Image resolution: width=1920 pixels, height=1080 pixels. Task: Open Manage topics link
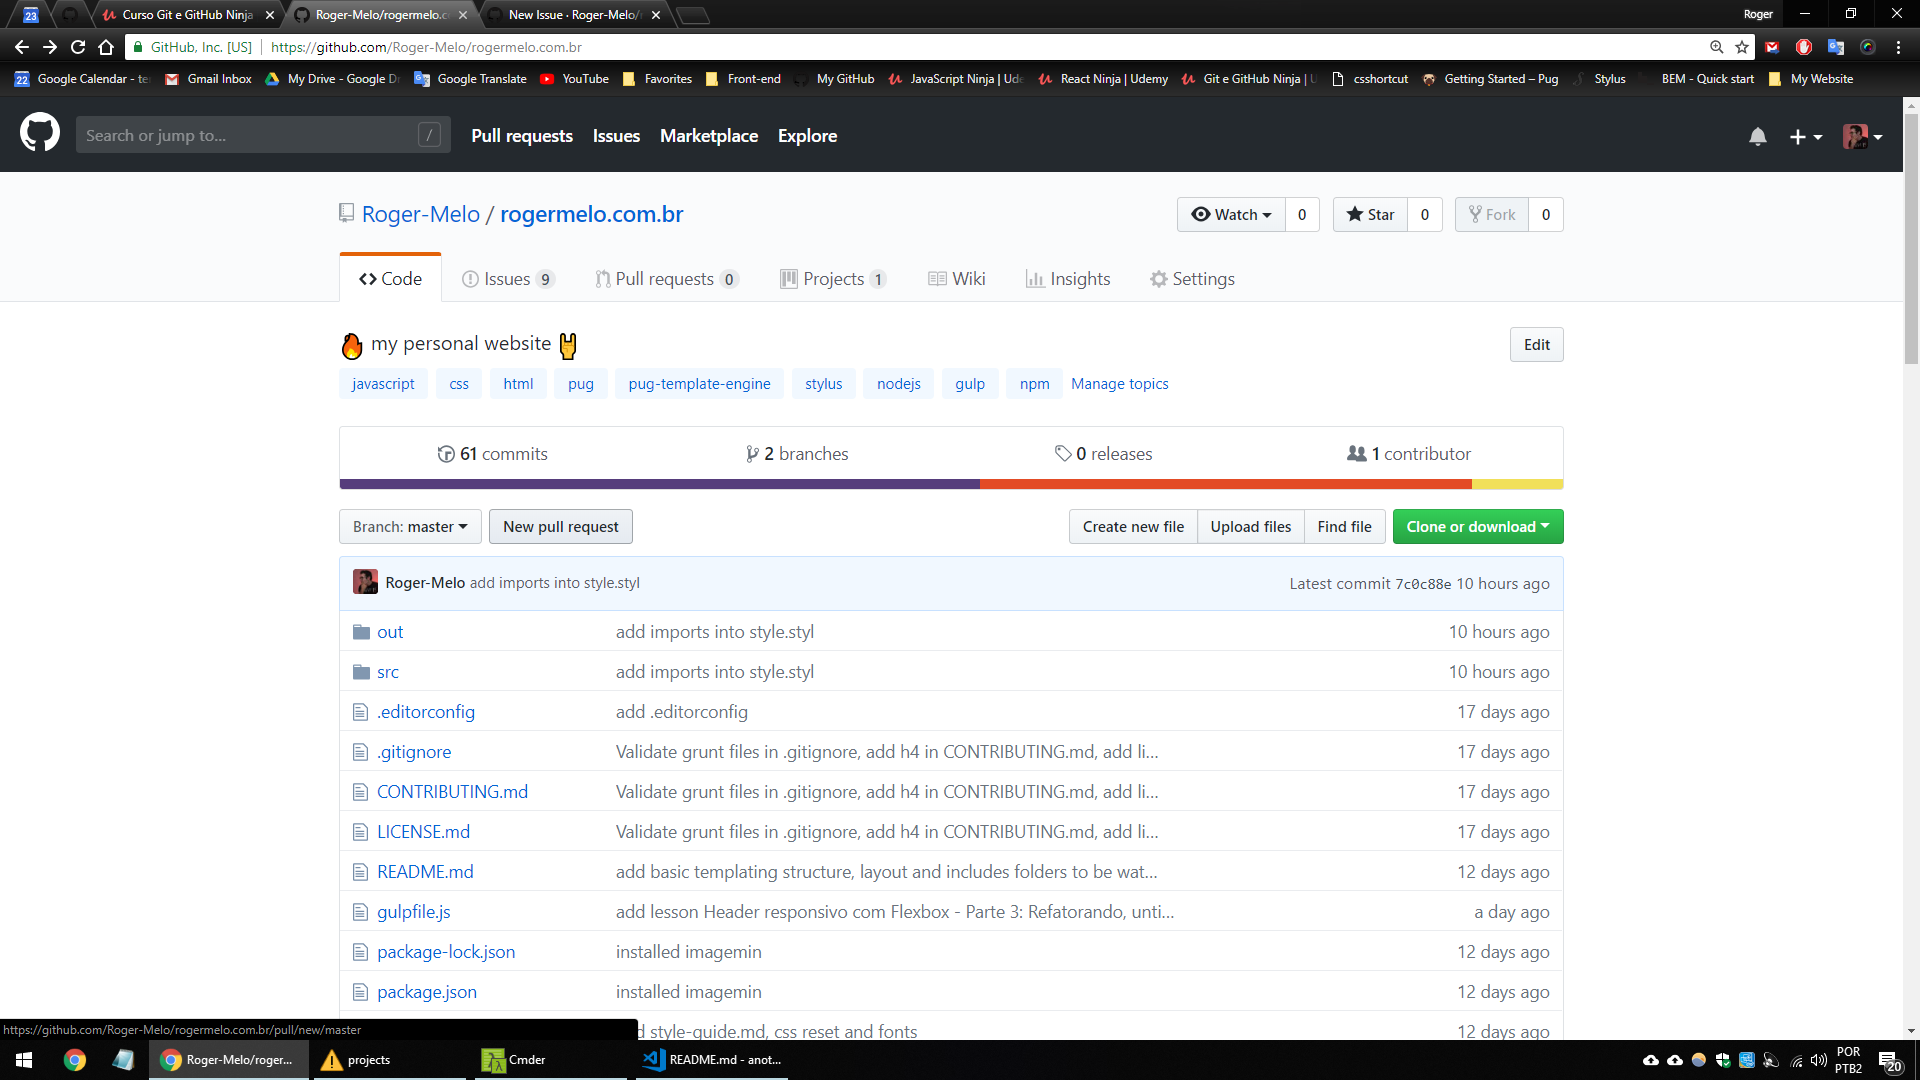tap(1119, 383)
